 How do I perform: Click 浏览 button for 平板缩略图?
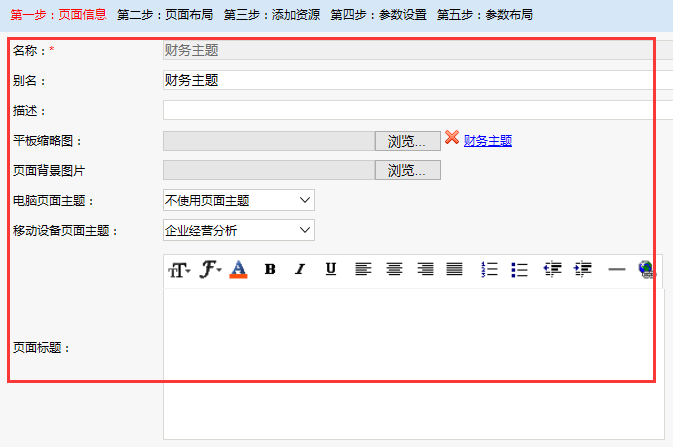[x=408, y=141]
